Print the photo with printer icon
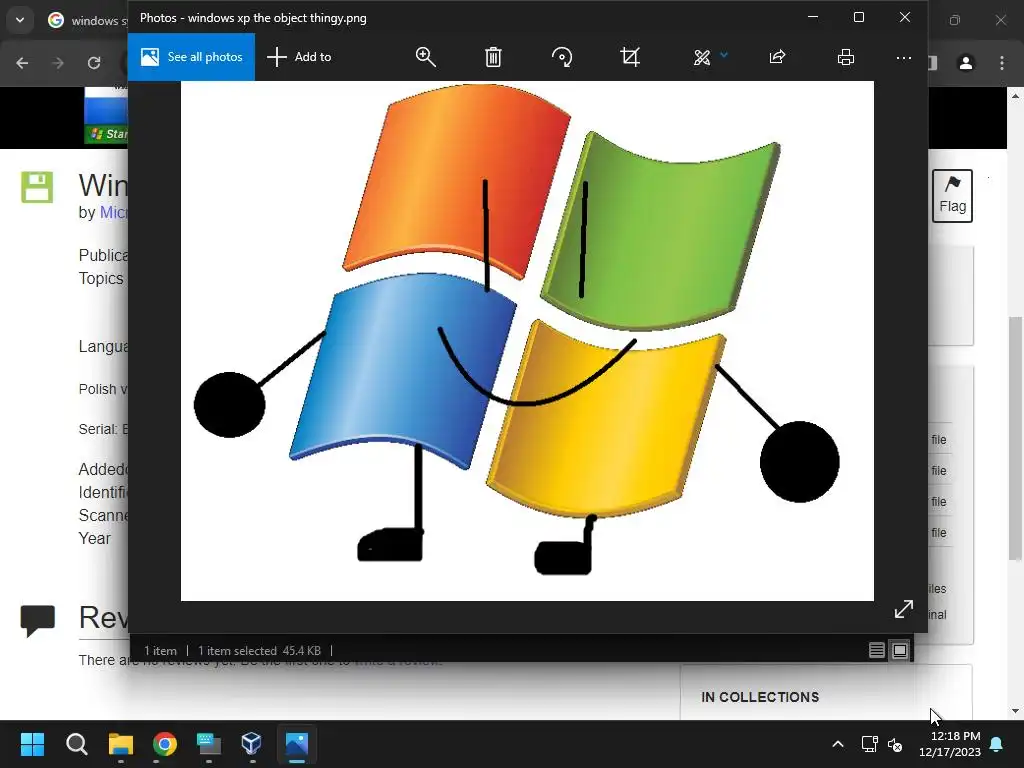This screenshot has height=768, width=1024. pyautogui.click(x=846, y=57)
